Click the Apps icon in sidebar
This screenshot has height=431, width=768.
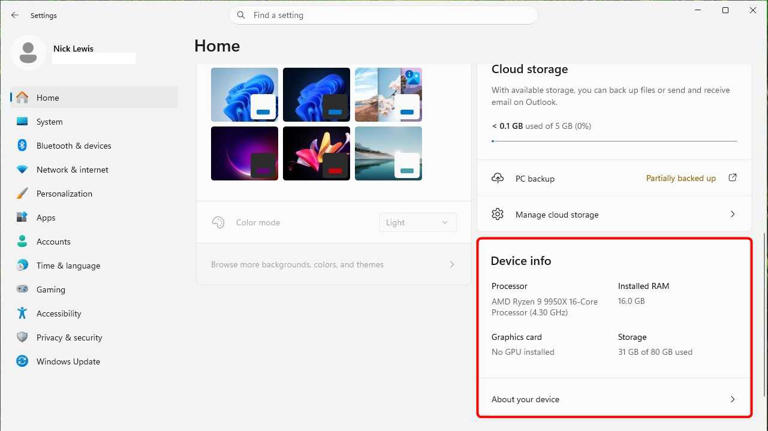pyautogui.click(x=22, y=217)
